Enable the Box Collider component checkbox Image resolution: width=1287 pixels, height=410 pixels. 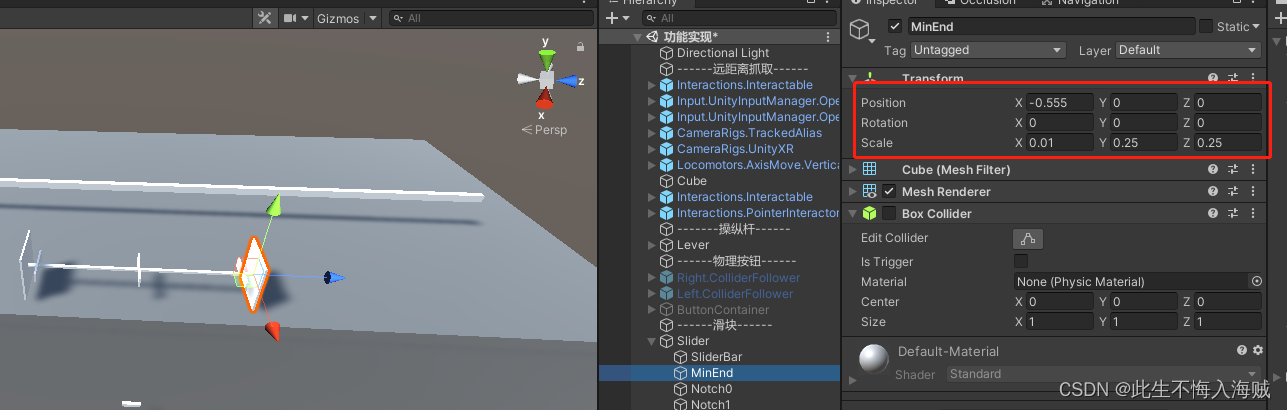(x=889, y=213)
